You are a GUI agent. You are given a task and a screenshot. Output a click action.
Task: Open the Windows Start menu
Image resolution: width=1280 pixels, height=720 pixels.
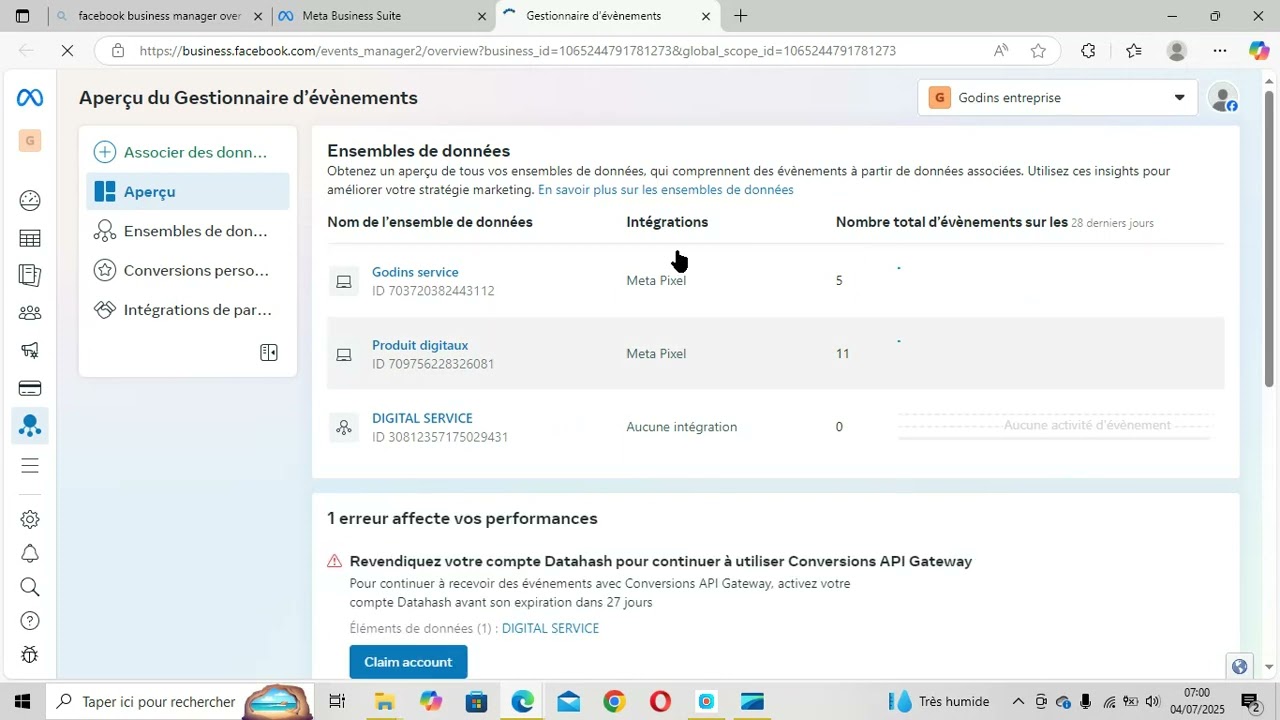click(x=22, y=702)
